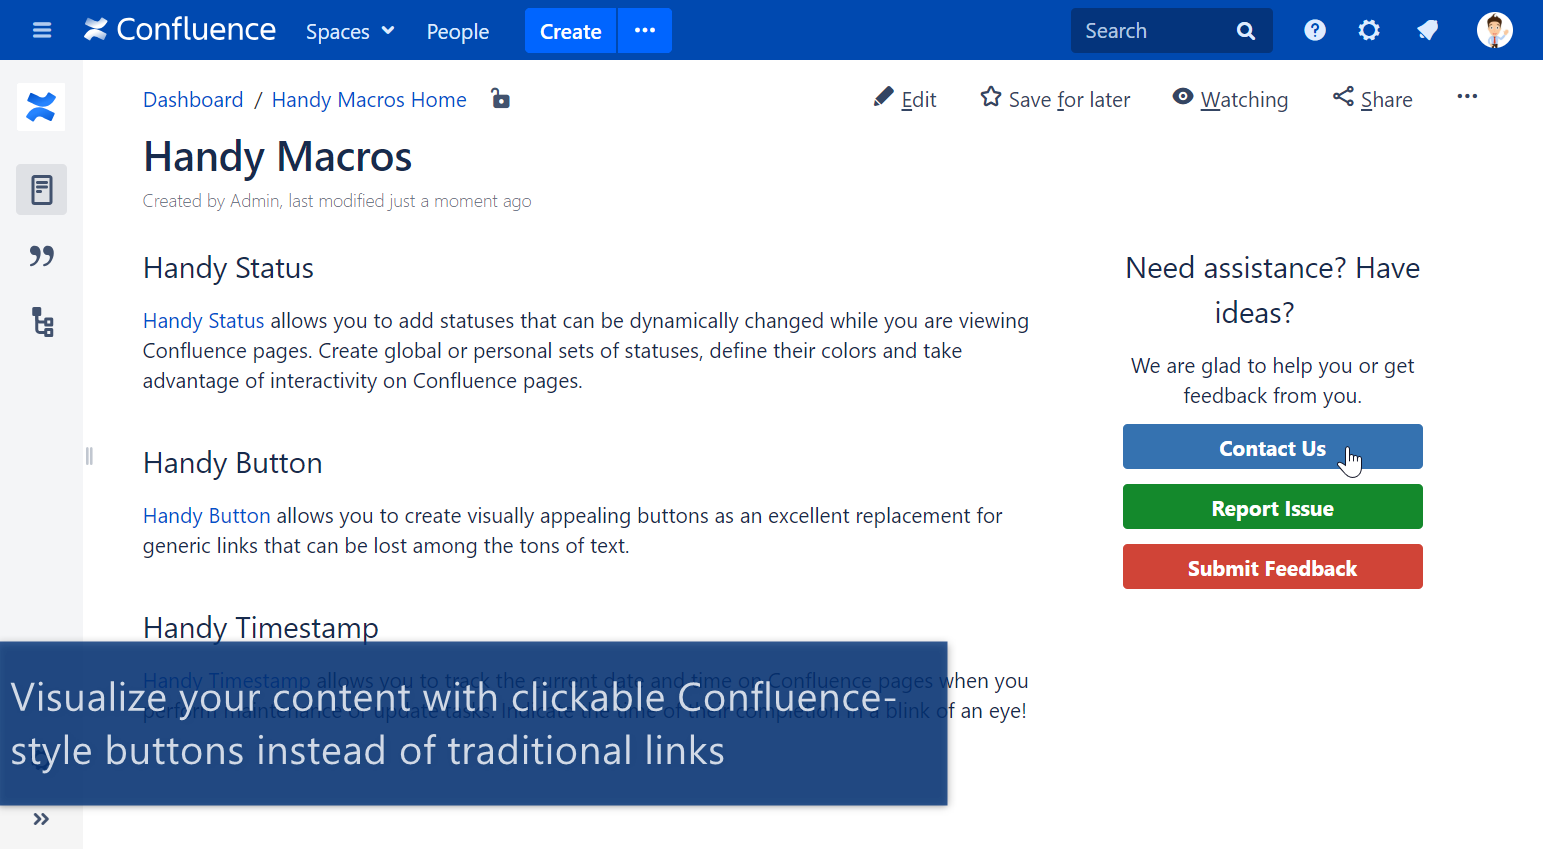This screenshot has width=1543, height=849.
Task: Click in the Search field
Action: pos(1155,31)
